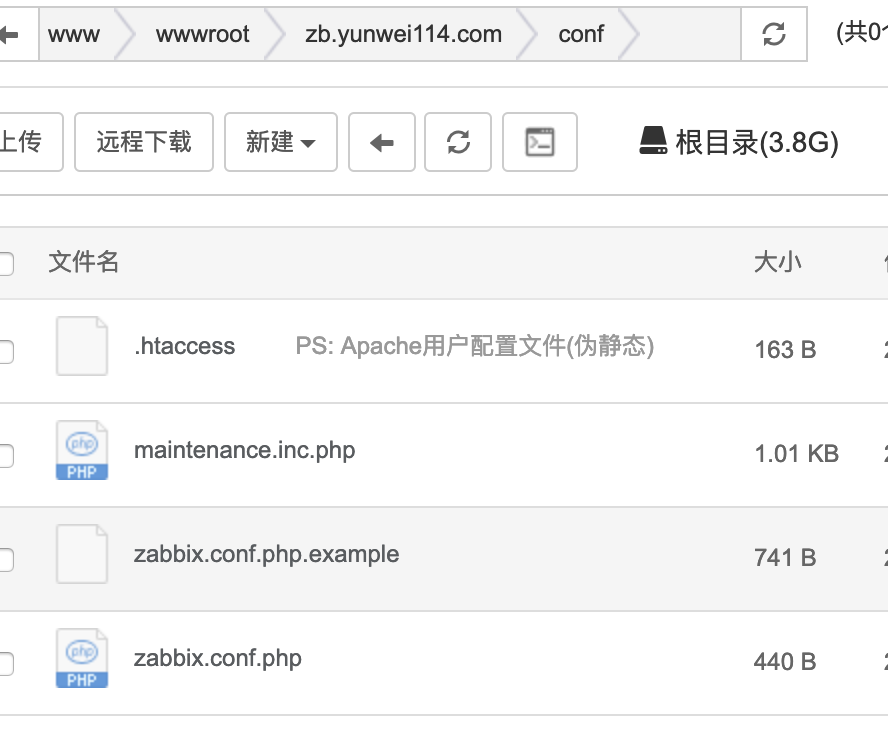Navigate to the wwwroot breadcrumb
This screenshot has height=736, width=888.
(202, 35)
